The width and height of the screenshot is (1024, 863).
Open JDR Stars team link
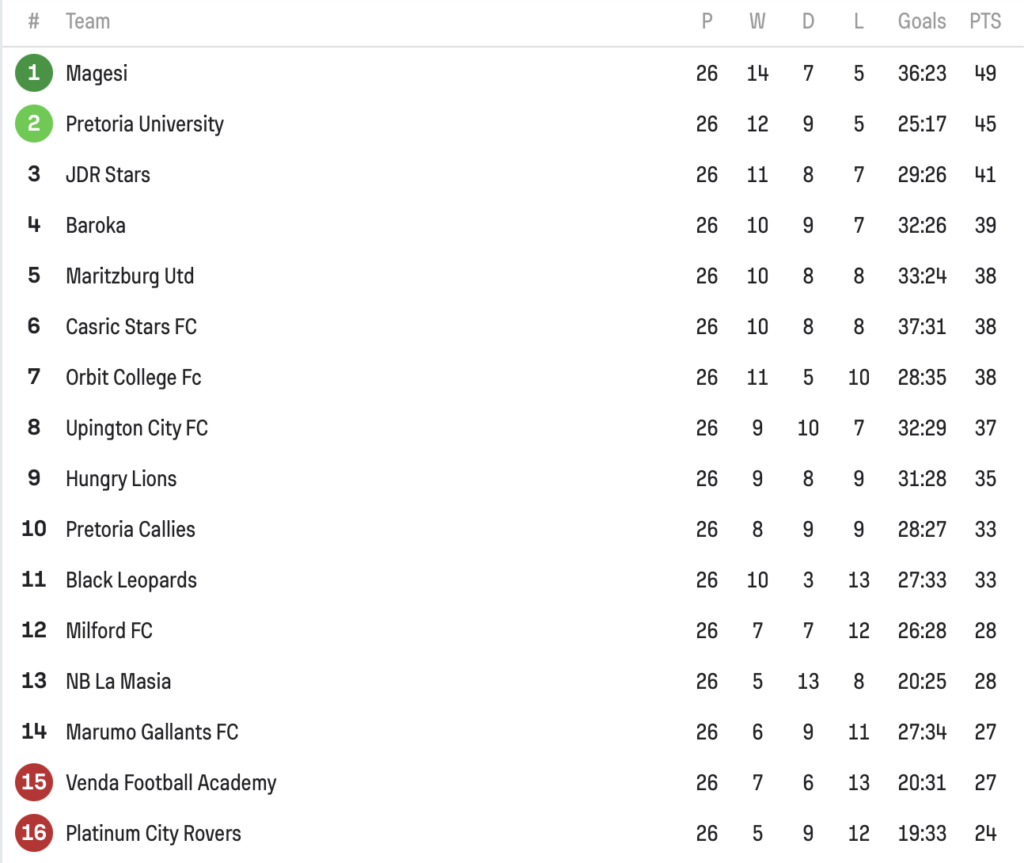pos(108,175)
